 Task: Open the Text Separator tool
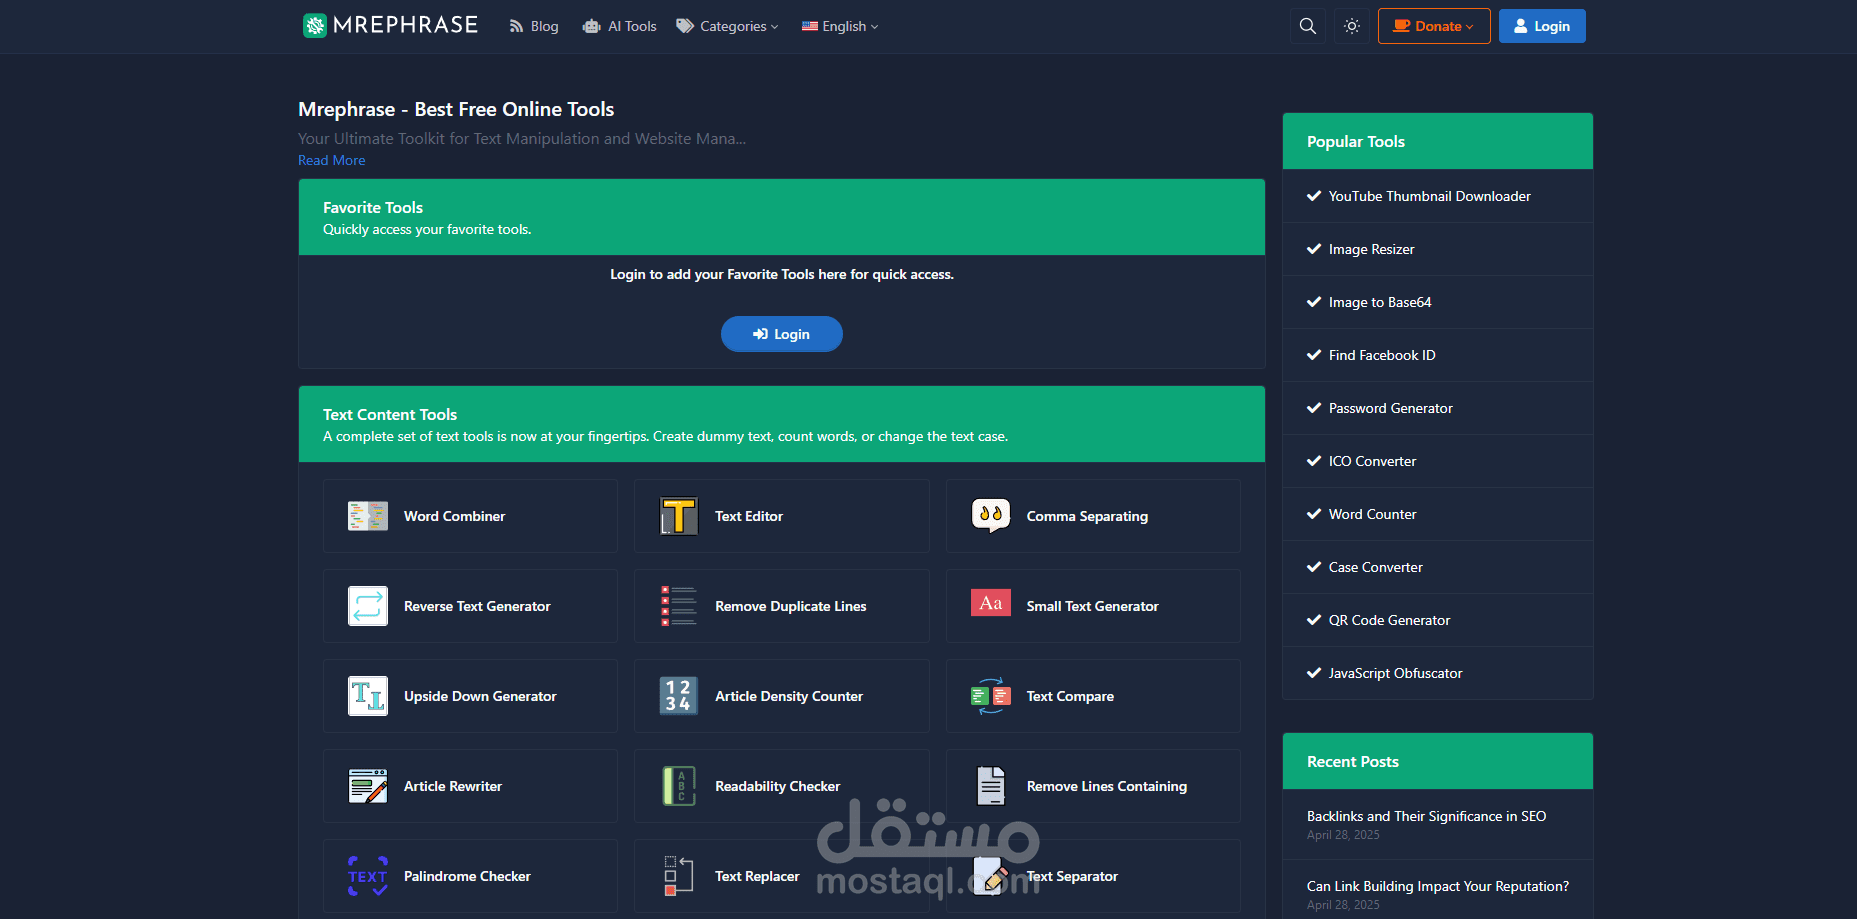(1093, 876)
